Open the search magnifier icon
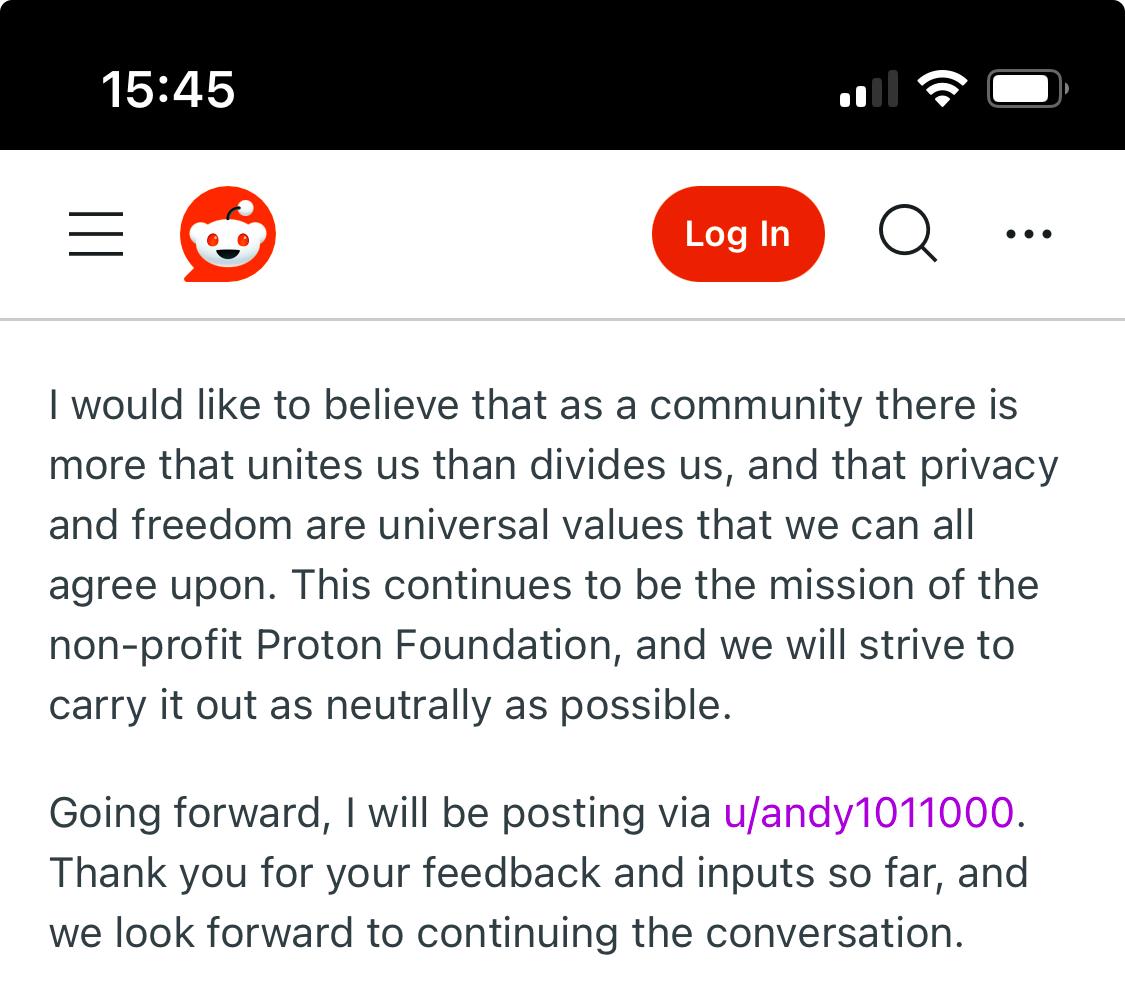The width and height of the screenshot is (1125, 990). coord(907,234)
